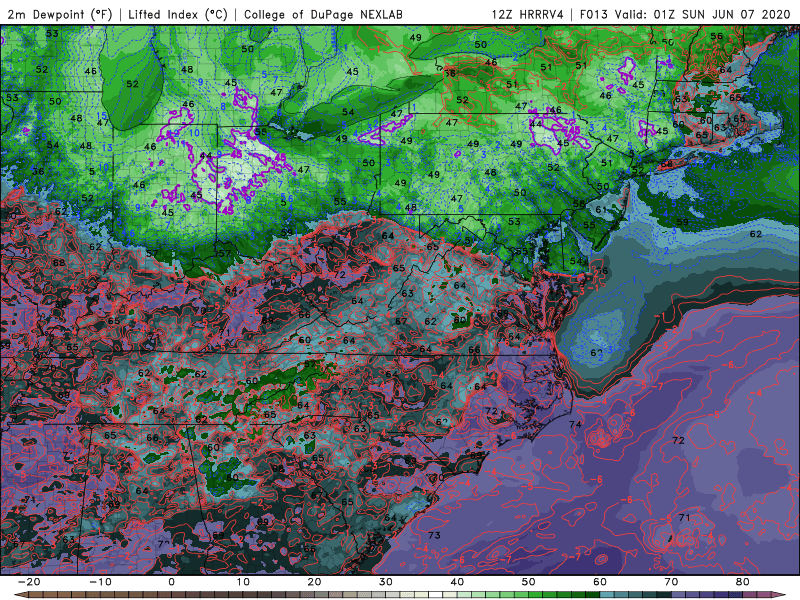Click the '0' label on the color scale
This screenshot has height=600, width=800.
171,582
